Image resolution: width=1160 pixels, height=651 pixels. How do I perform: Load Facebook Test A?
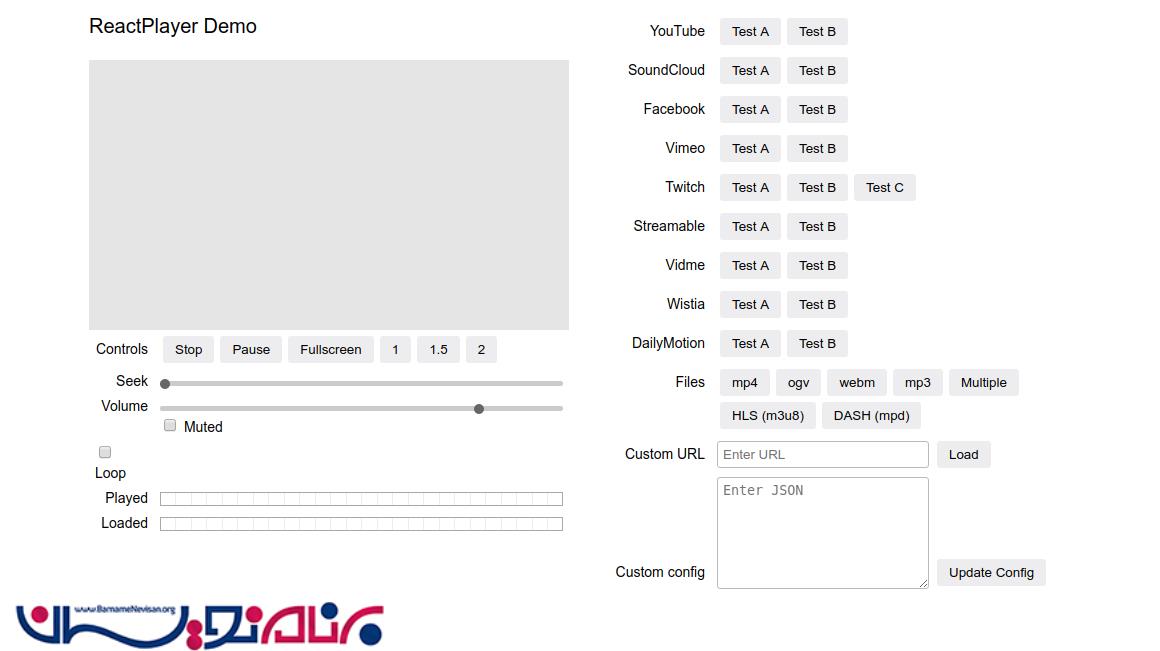[x=750, y=109]
